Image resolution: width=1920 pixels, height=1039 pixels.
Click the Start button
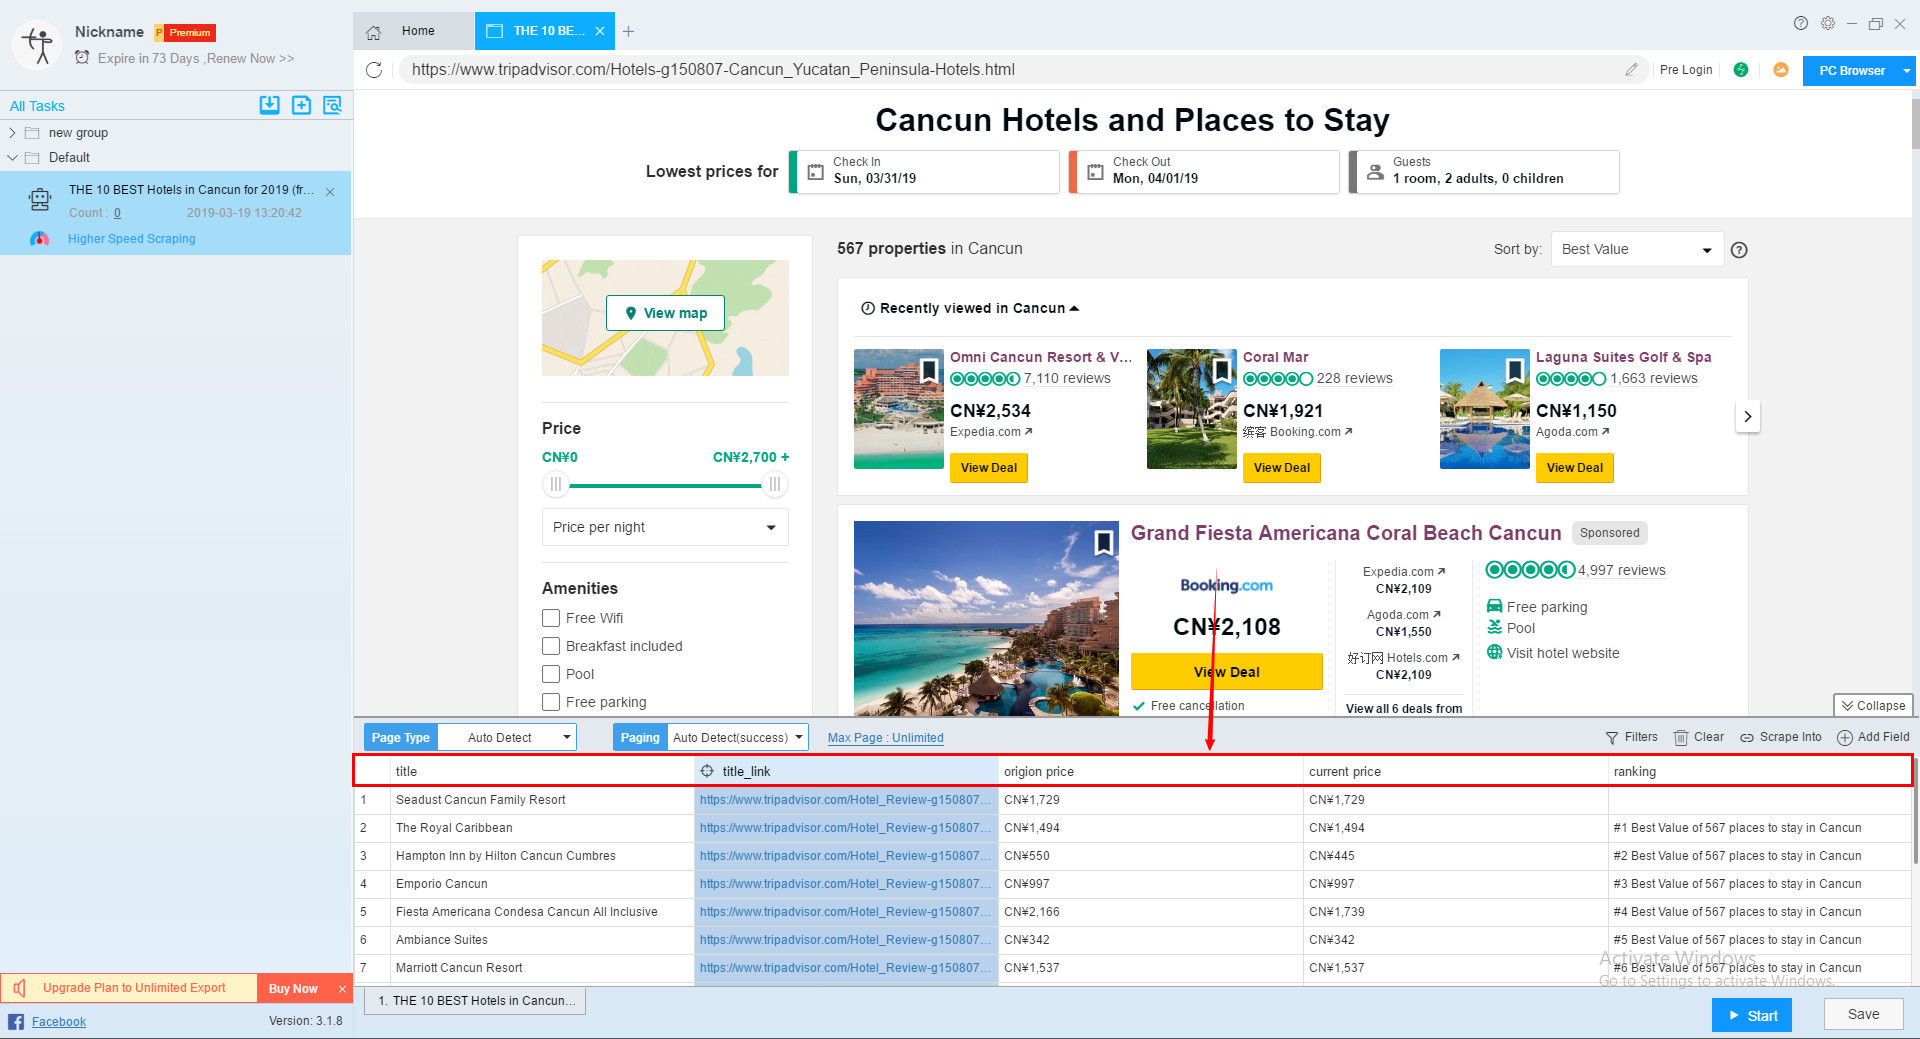click(x=1752, y=1015)
